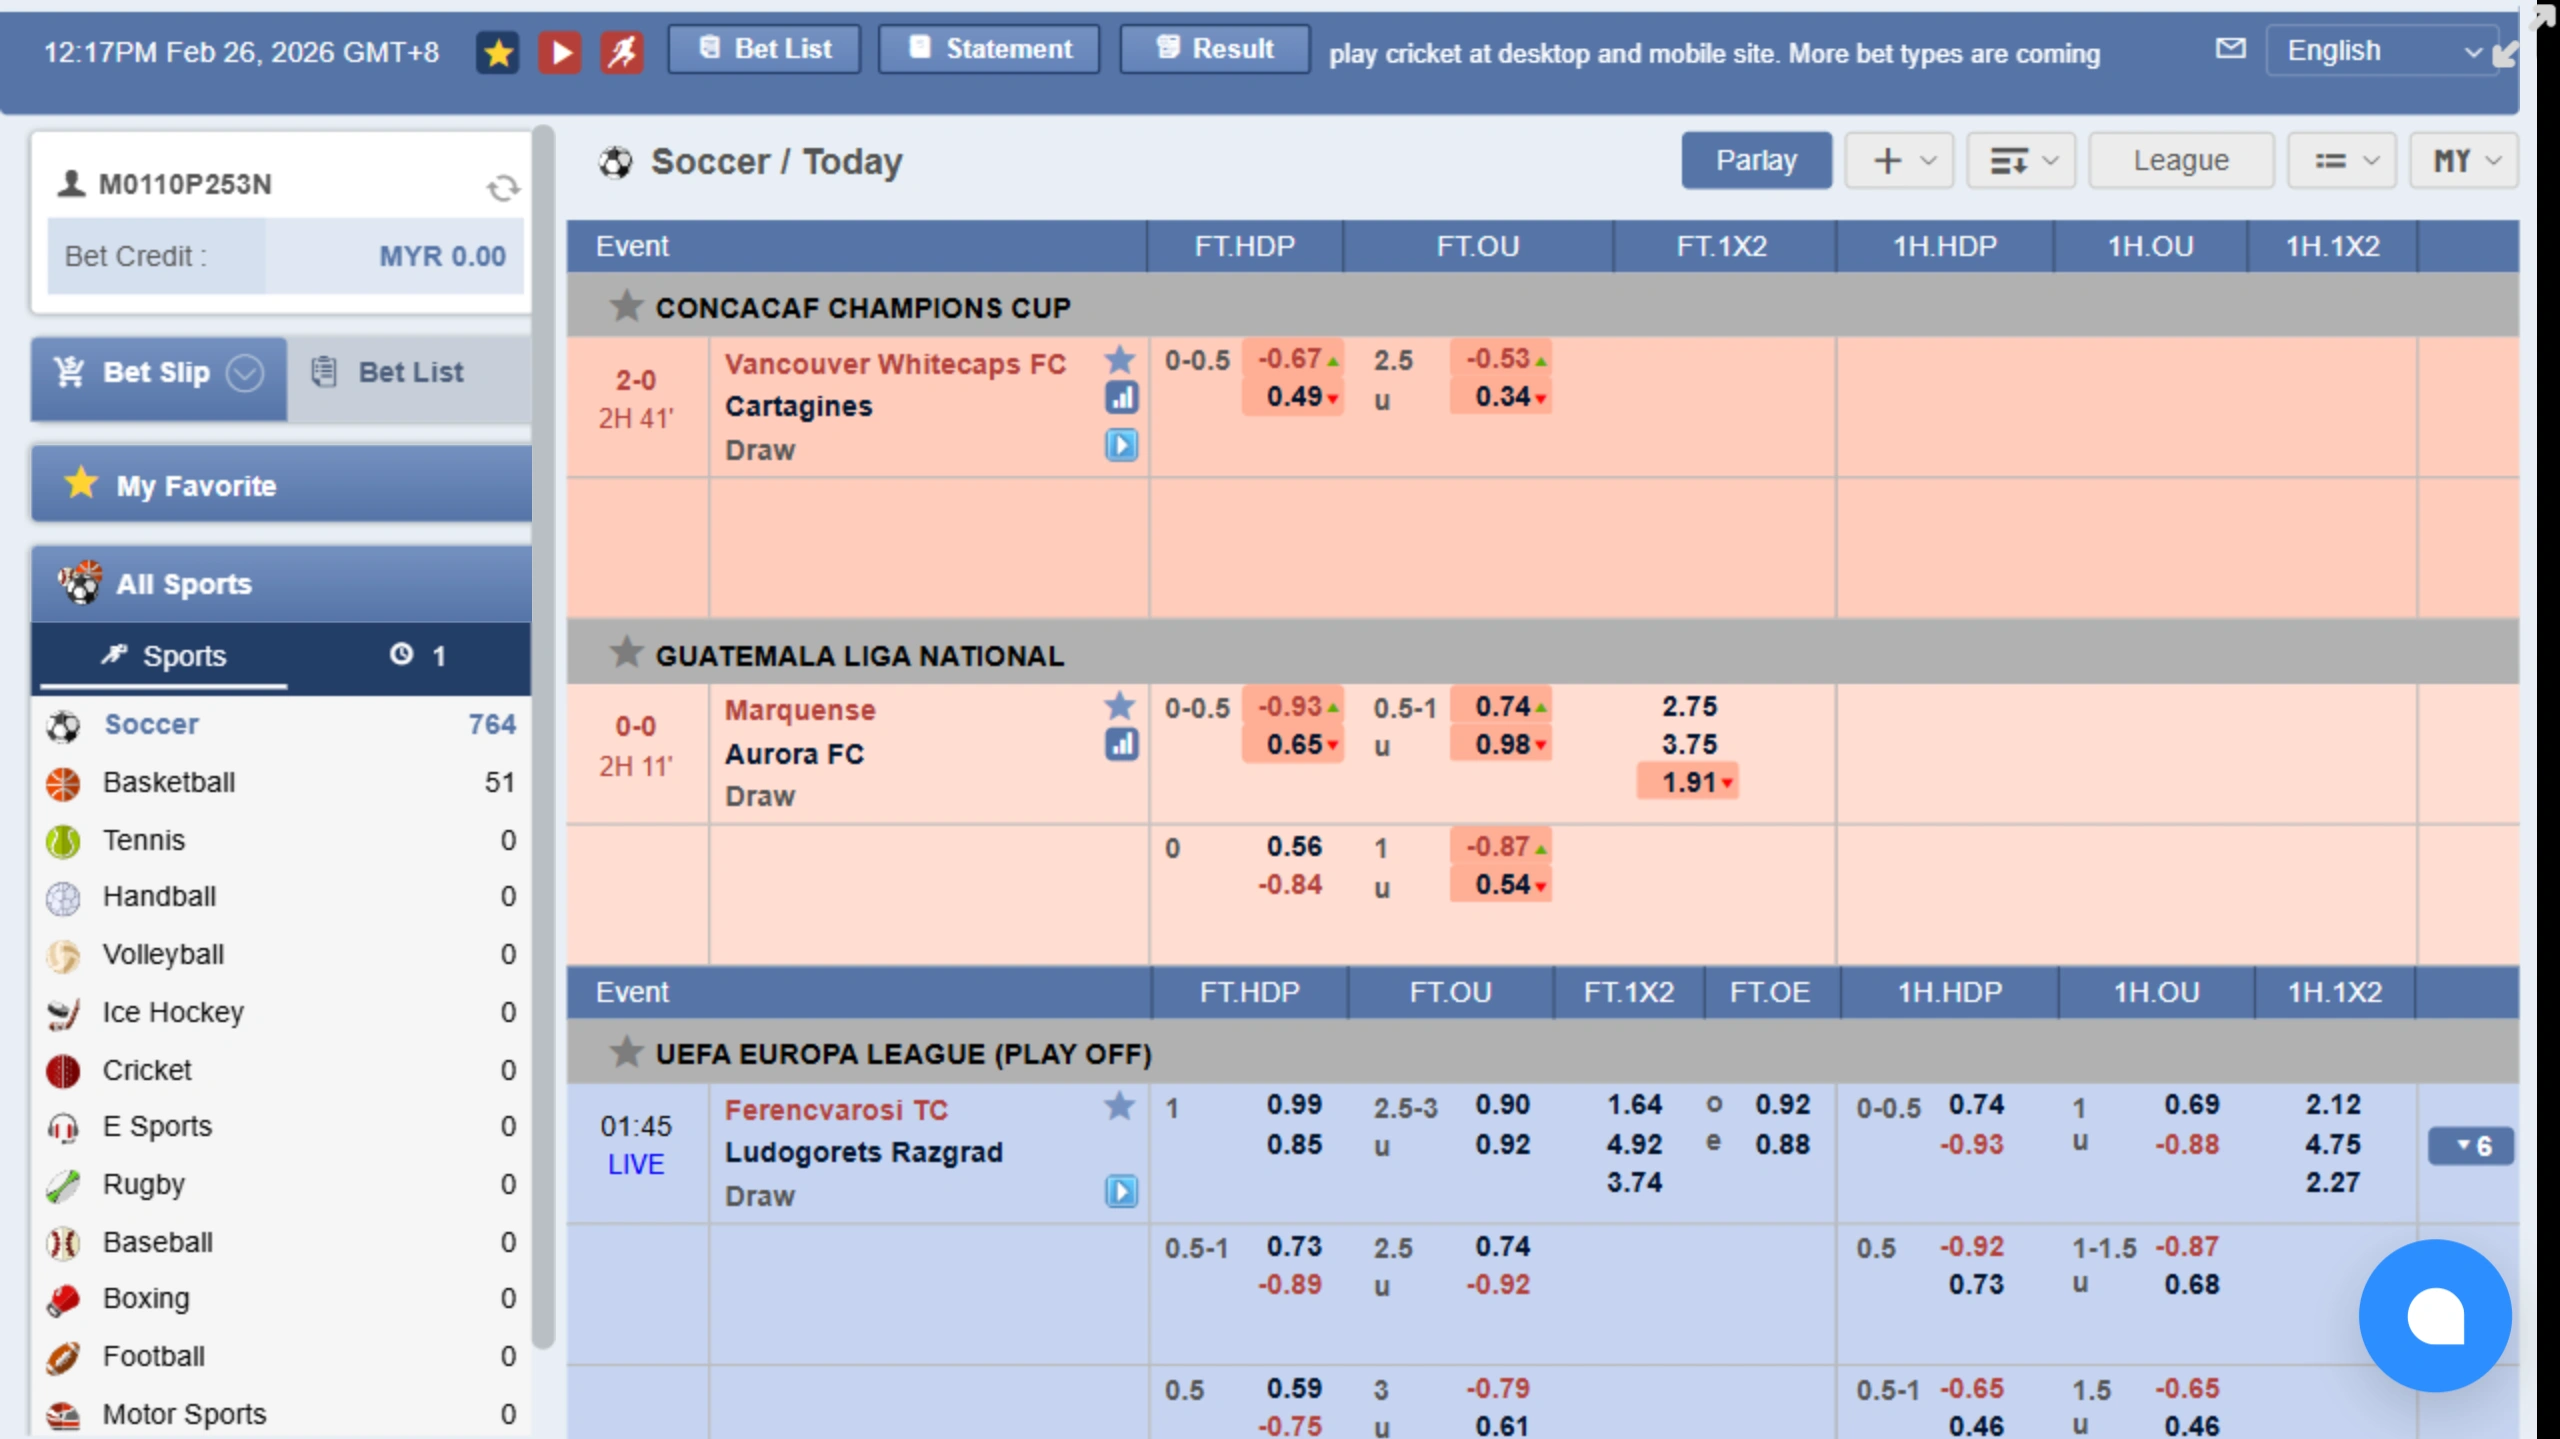Image resolution: width=2560 pixels, height=1439 pixels.
Task: Open the MY odds type dropdown
Action: (x=2464, y=160)
